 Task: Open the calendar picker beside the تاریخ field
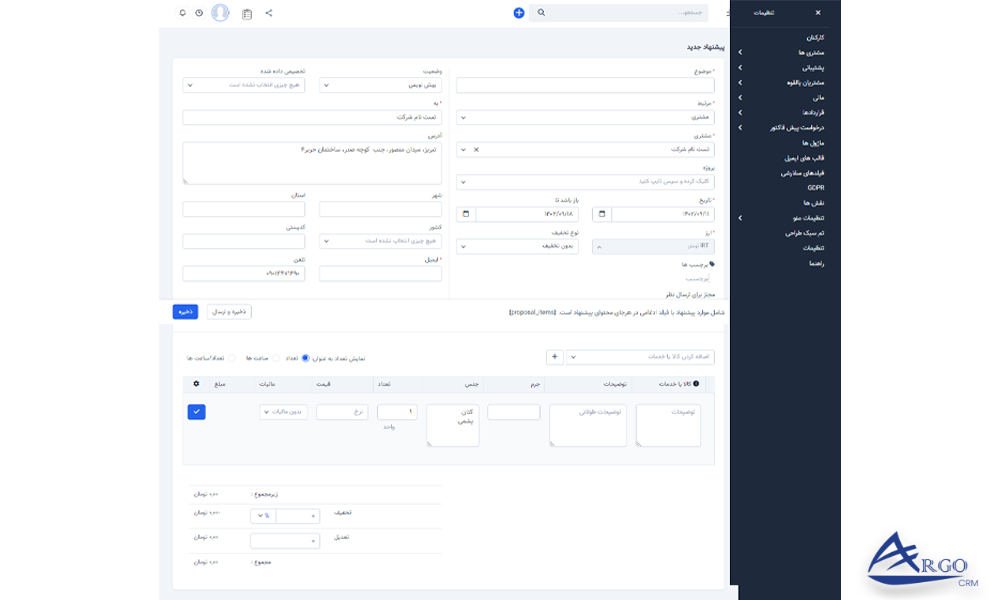pos(600,213)
